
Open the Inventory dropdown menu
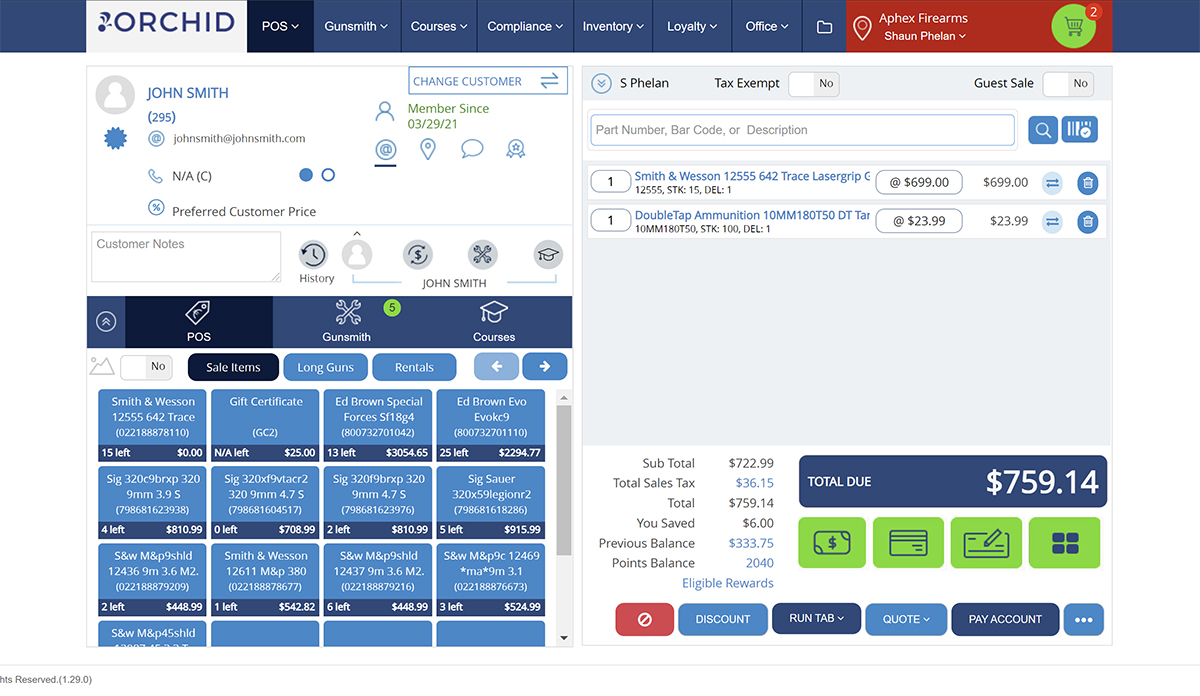pyautogui.click(x=614, y=26)
